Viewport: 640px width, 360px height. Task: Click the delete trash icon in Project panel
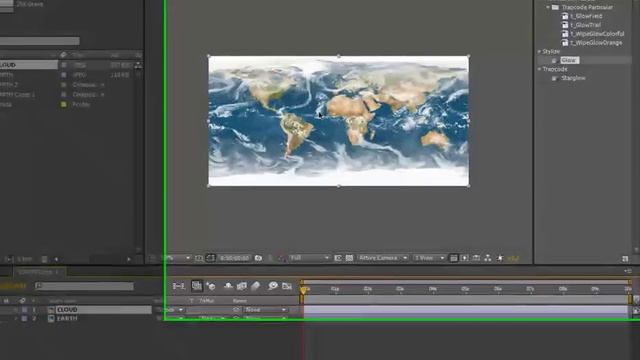click(x=44, y=259)
